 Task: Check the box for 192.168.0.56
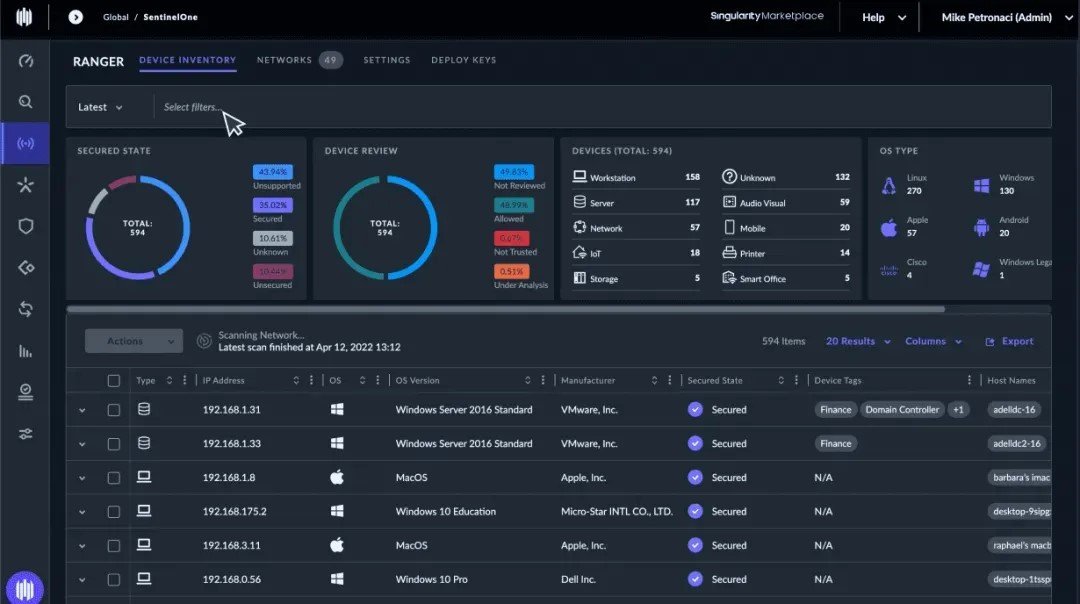114,580
